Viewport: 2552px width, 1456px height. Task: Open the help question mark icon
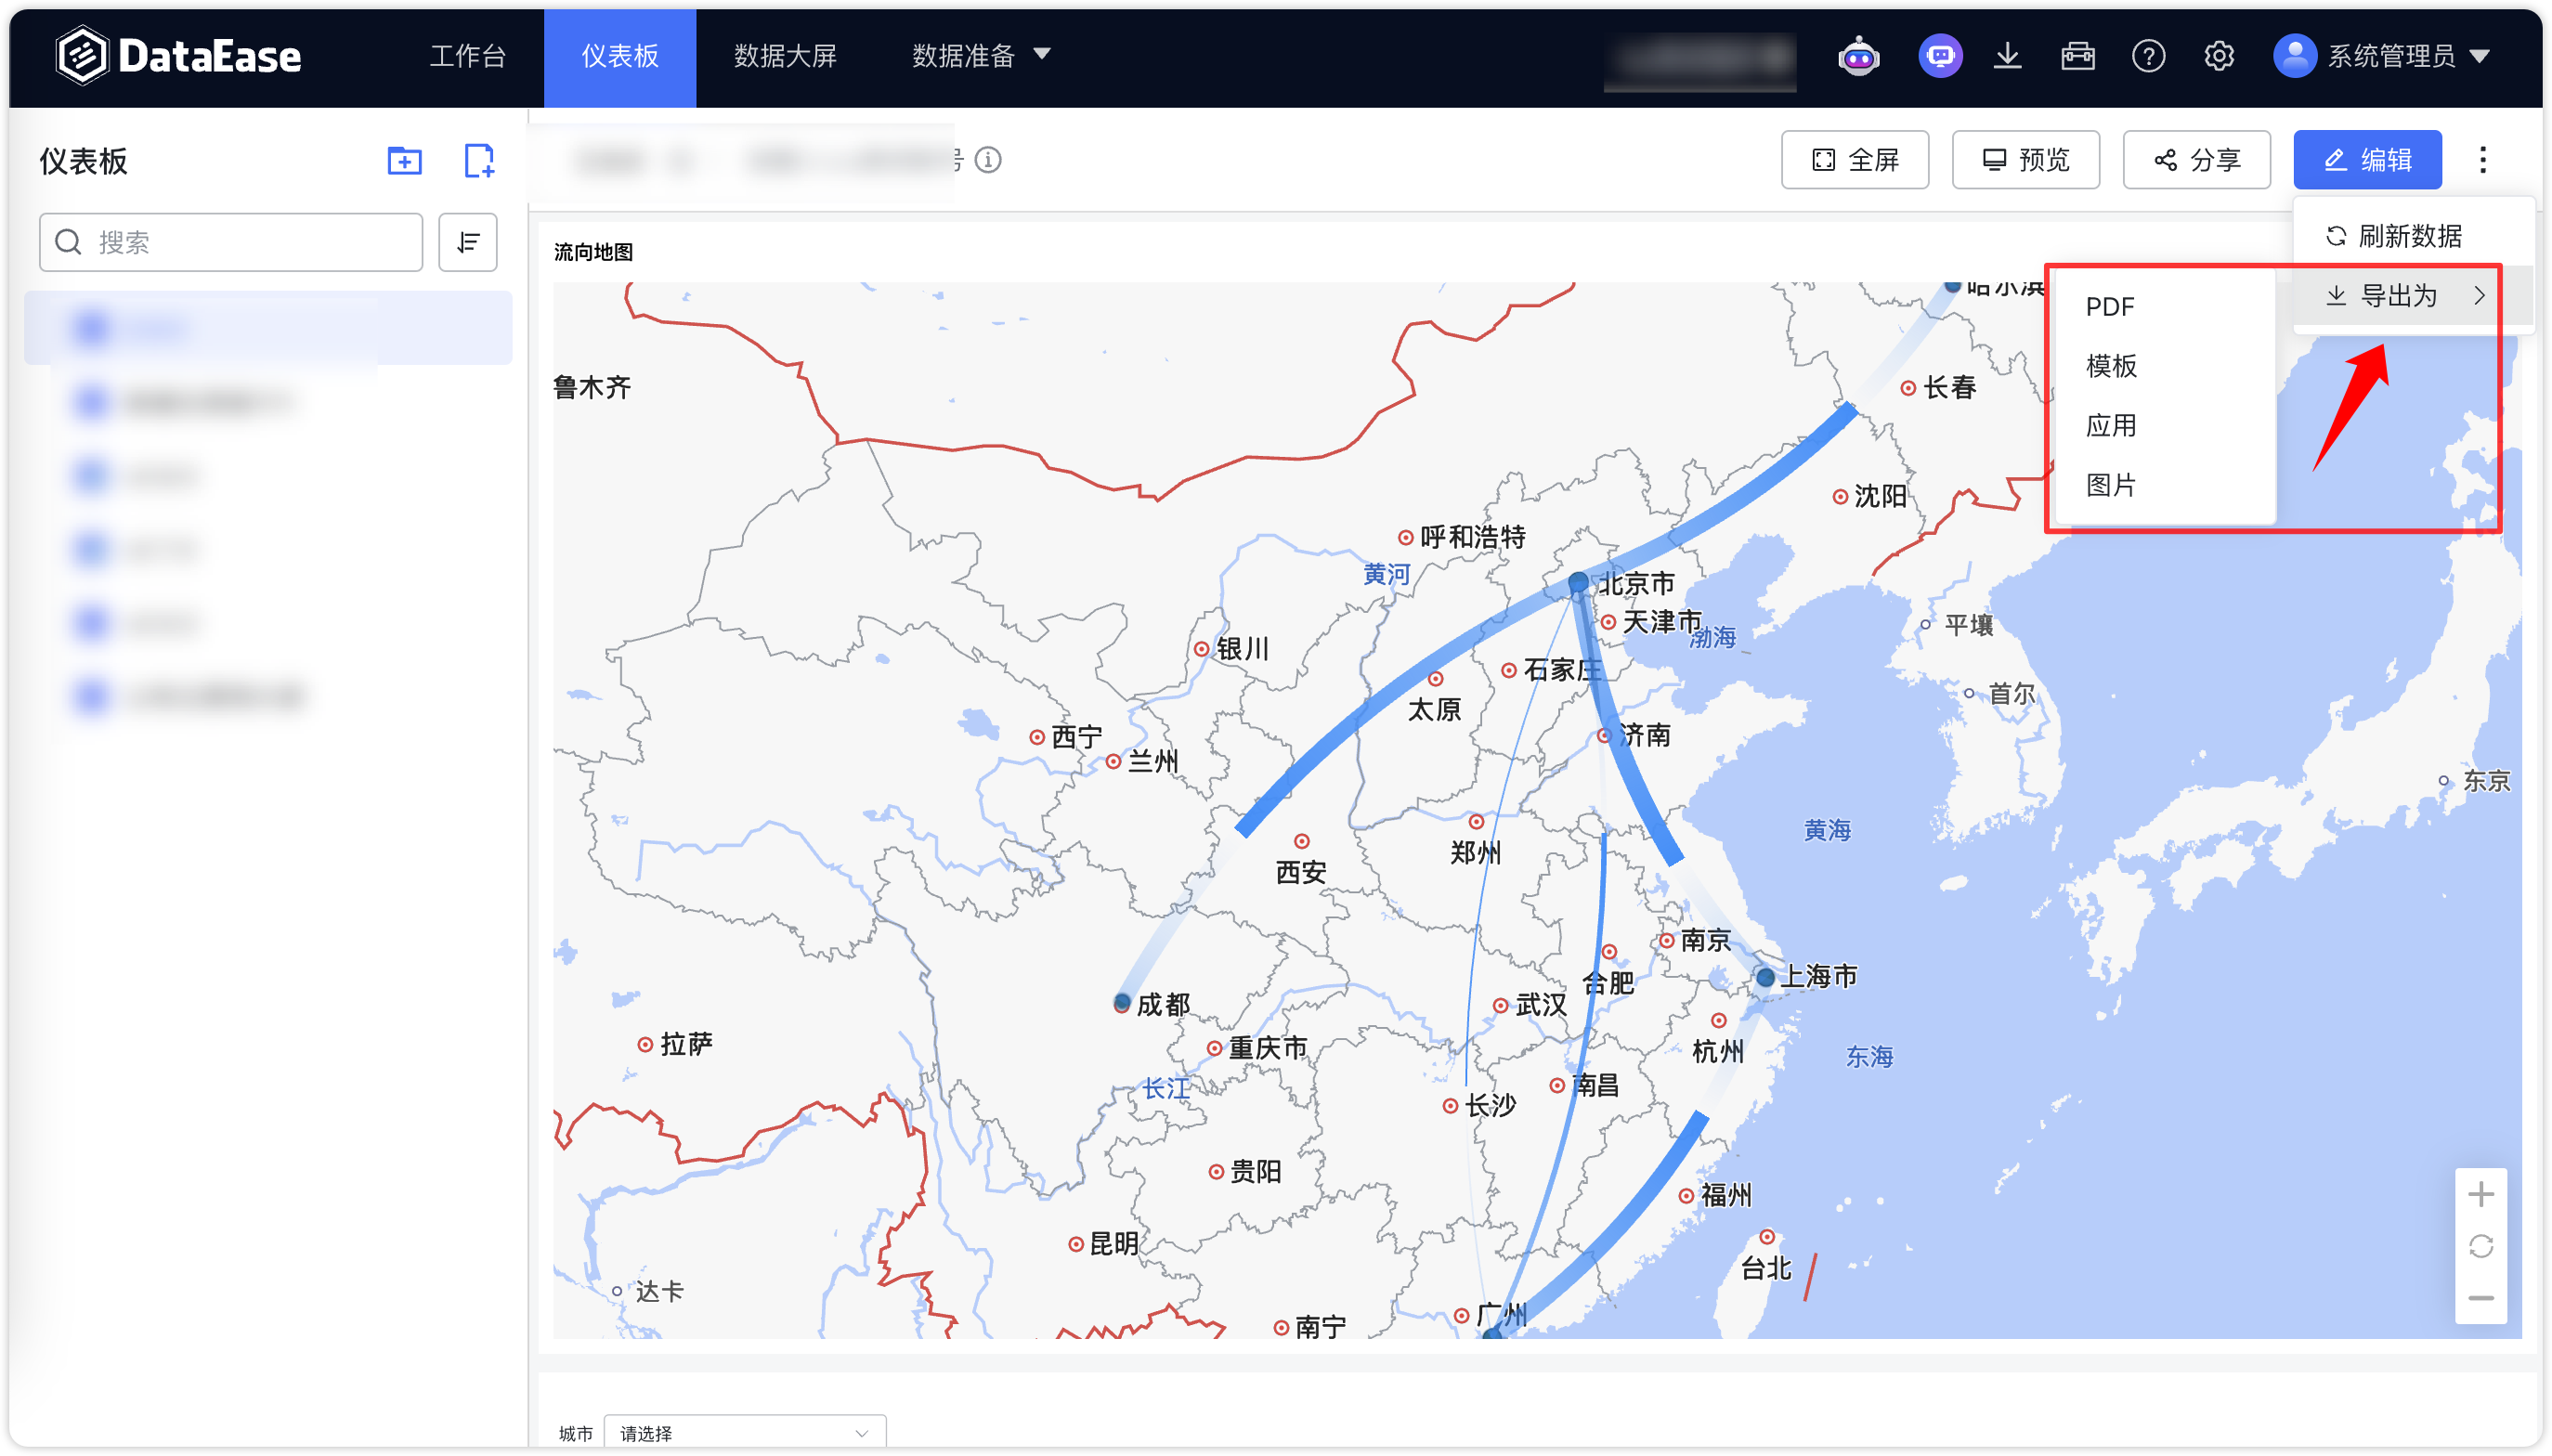tap(2148, 56)
